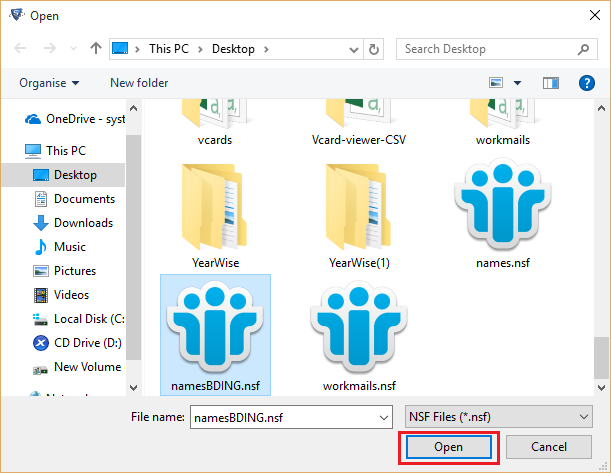Image resolution: width=611 pixels, height=473 pixels.
Task: Open Documents in the navigation pane
Action: coord(74,199)
